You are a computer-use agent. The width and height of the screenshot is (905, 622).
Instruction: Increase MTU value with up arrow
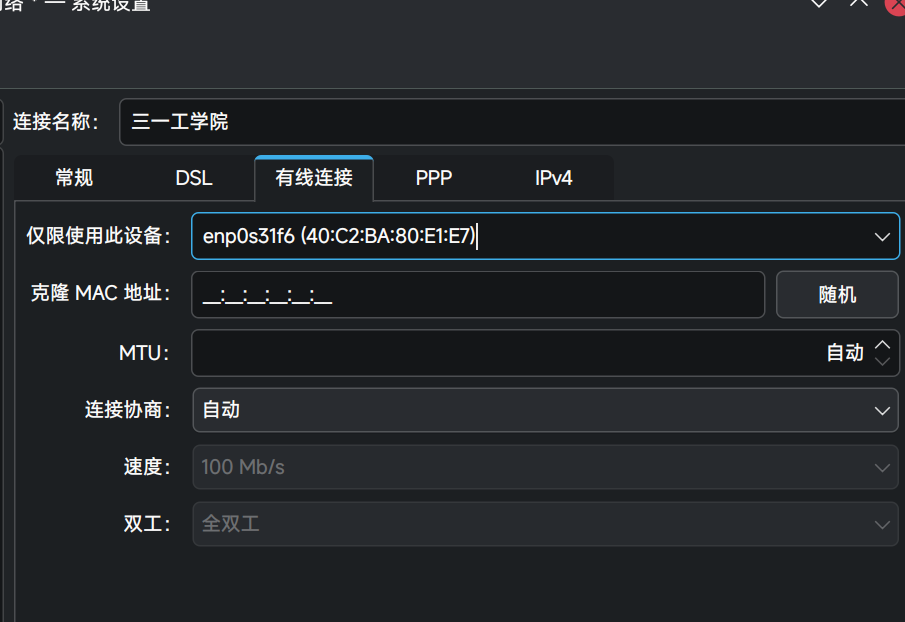(882, 344)
